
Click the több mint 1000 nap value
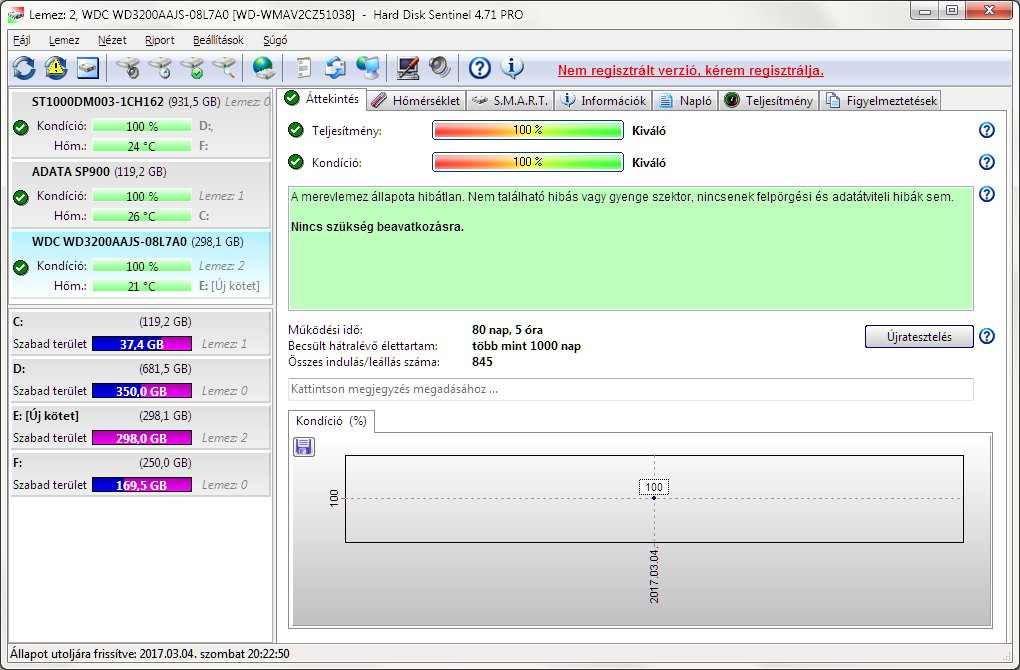(526, 345)
